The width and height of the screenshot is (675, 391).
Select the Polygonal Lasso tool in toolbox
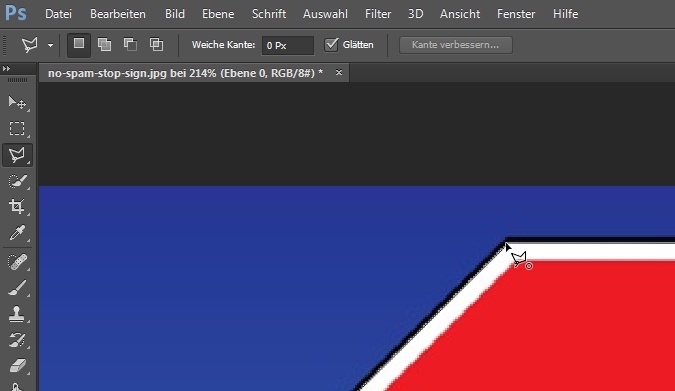(17, 155)
